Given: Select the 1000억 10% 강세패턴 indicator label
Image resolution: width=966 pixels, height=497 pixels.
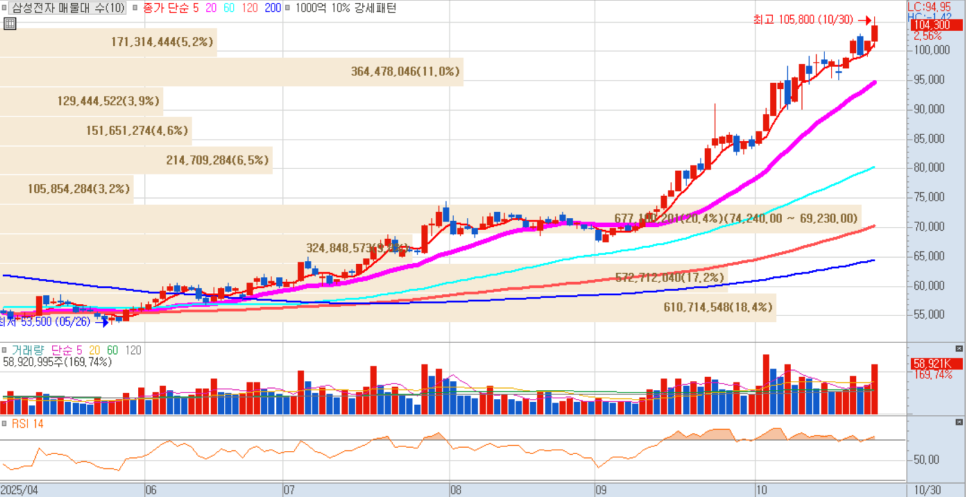Looking at the screenshot, I should tap(346, 8).
